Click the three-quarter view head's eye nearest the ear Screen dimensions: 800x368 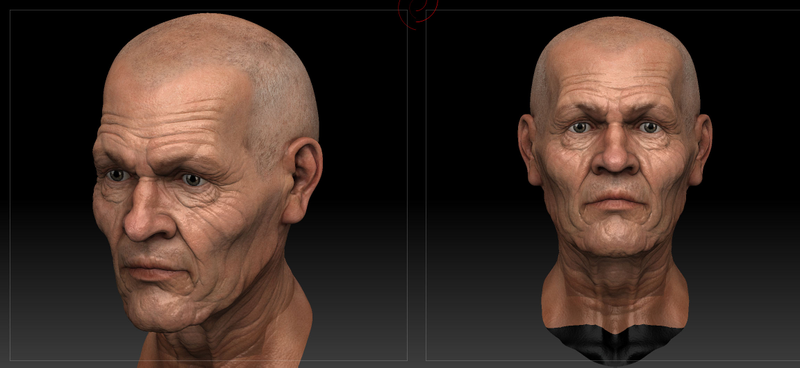(193, 179)
